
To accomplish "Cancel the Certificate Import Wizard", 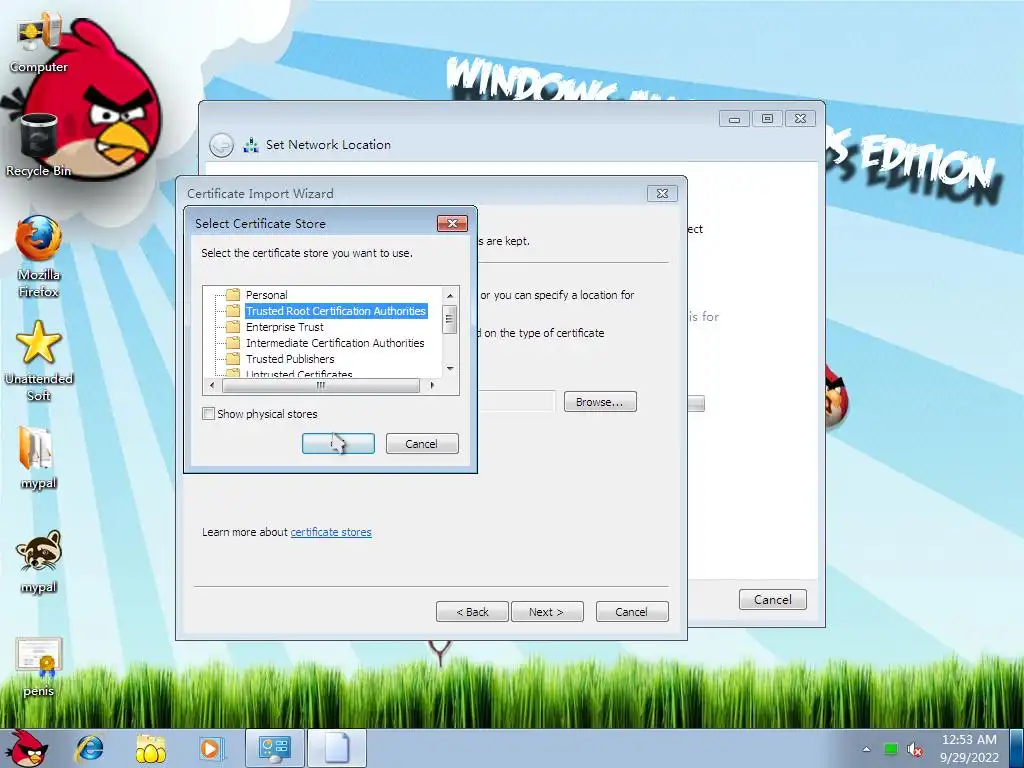I will [x=632, y=612].
